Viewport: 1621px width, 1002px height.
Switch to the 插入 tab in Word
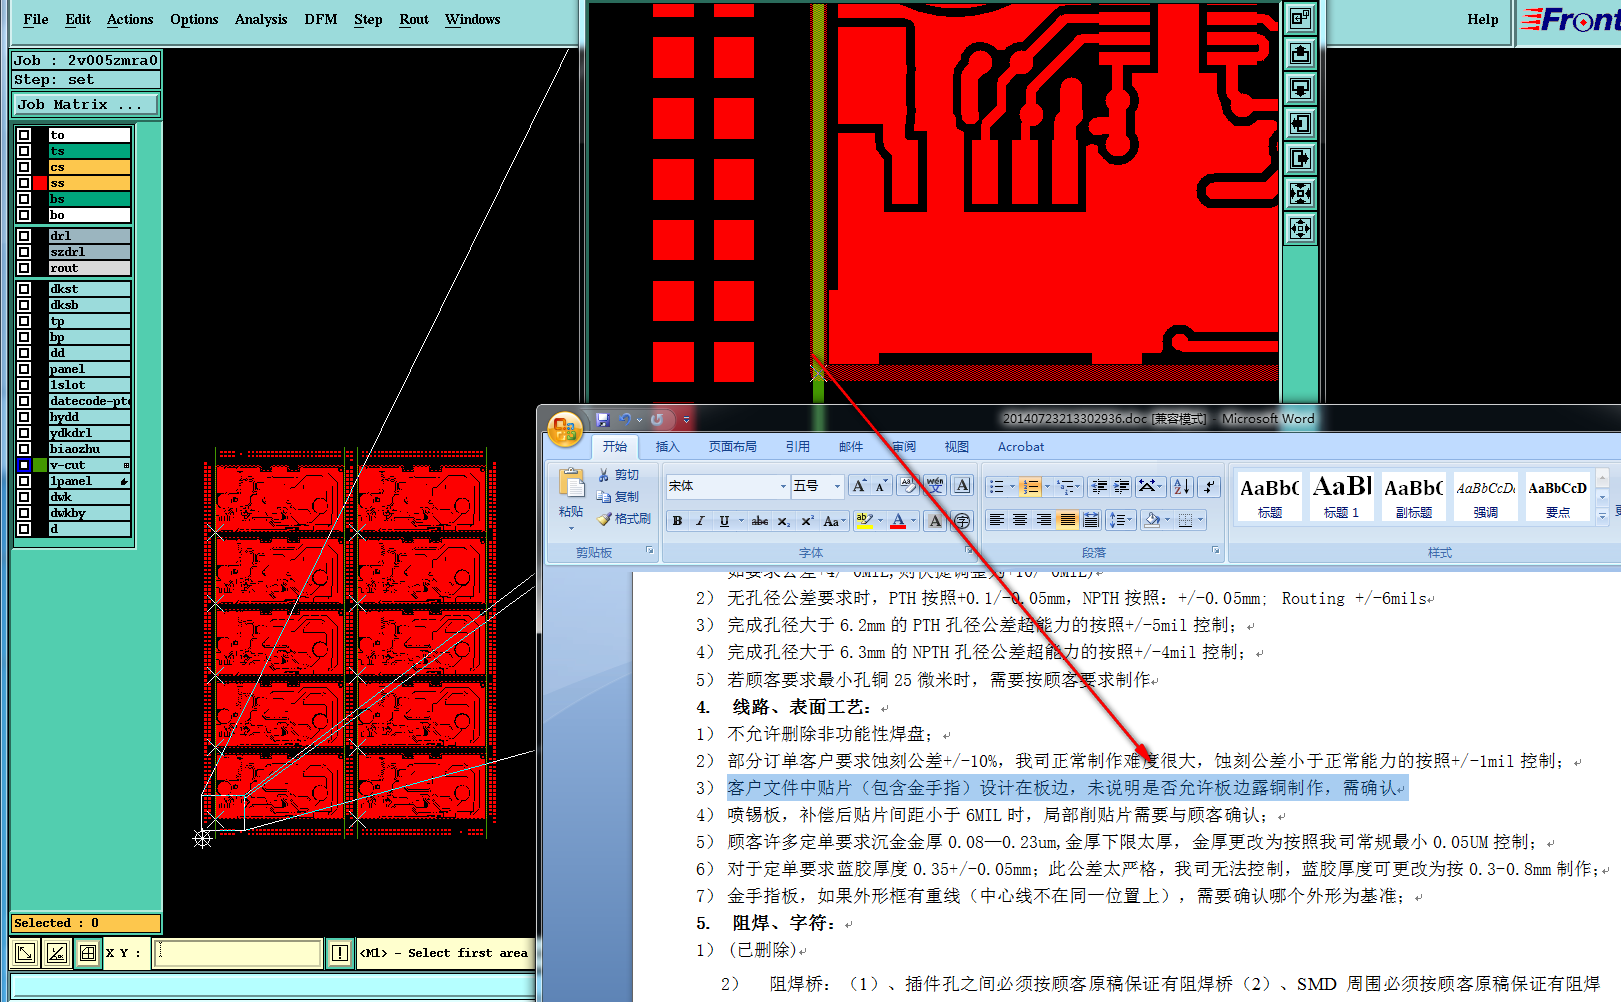click(667, 447)
